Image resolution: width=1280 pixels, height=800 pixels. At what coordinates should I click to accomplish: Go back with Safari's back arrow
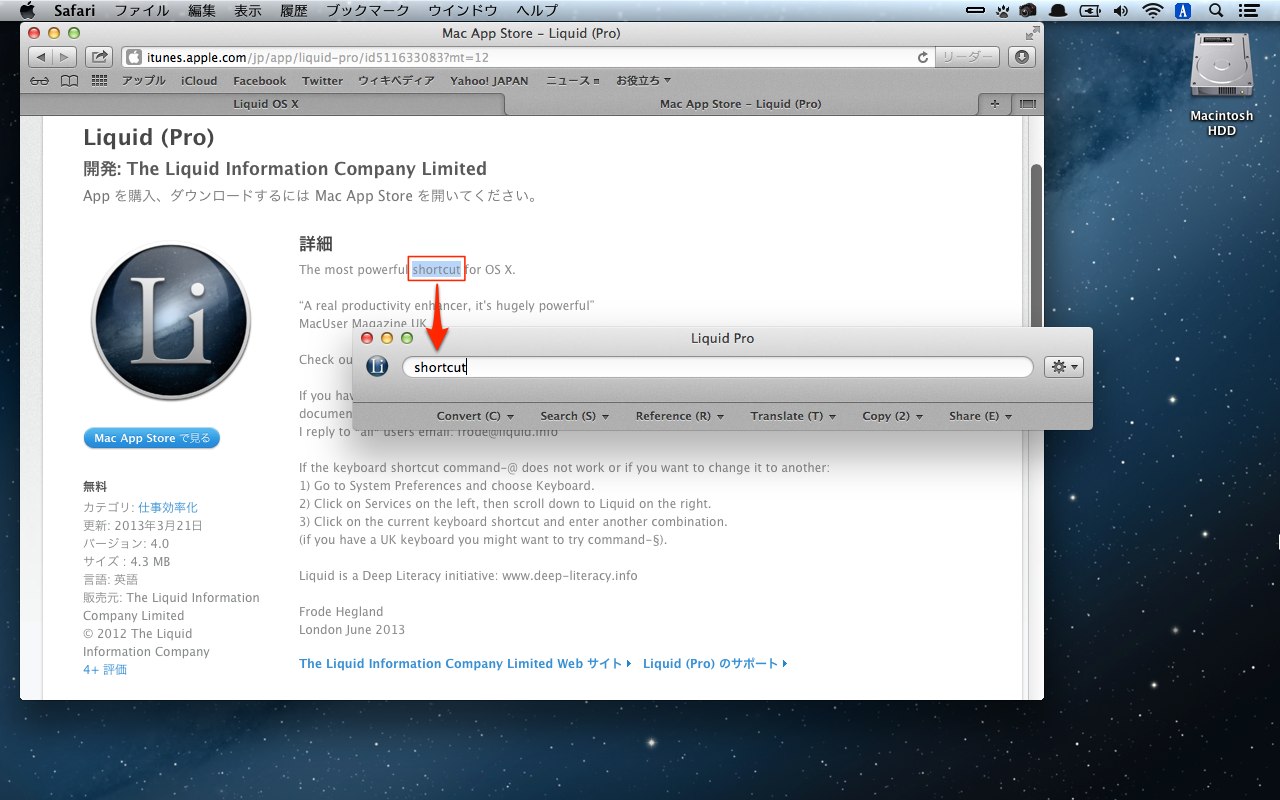41,57
